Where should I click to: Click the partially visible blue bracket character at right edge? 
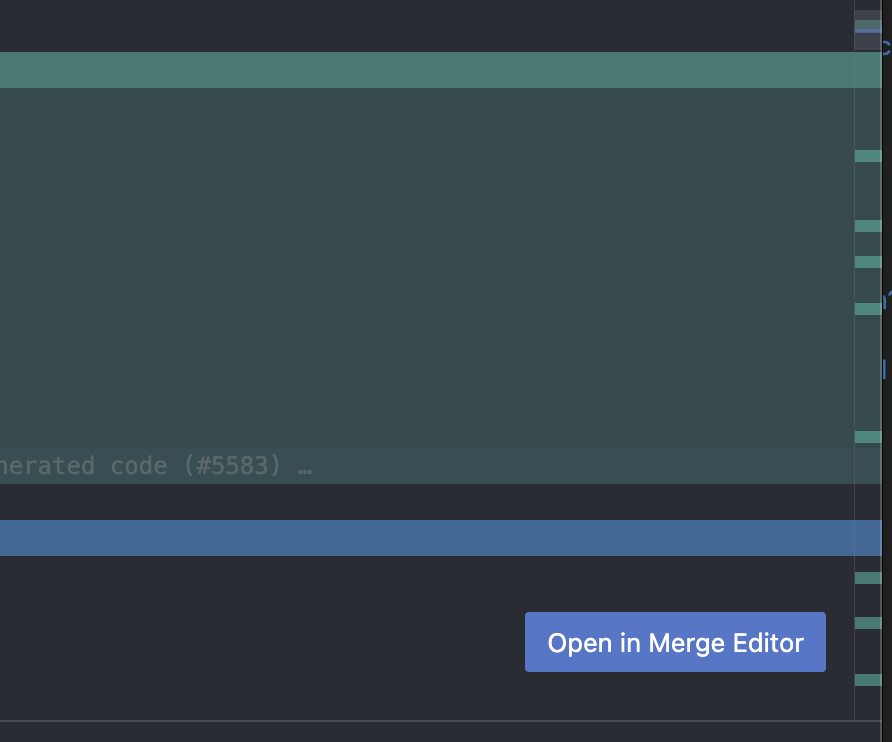click(885, 370)
